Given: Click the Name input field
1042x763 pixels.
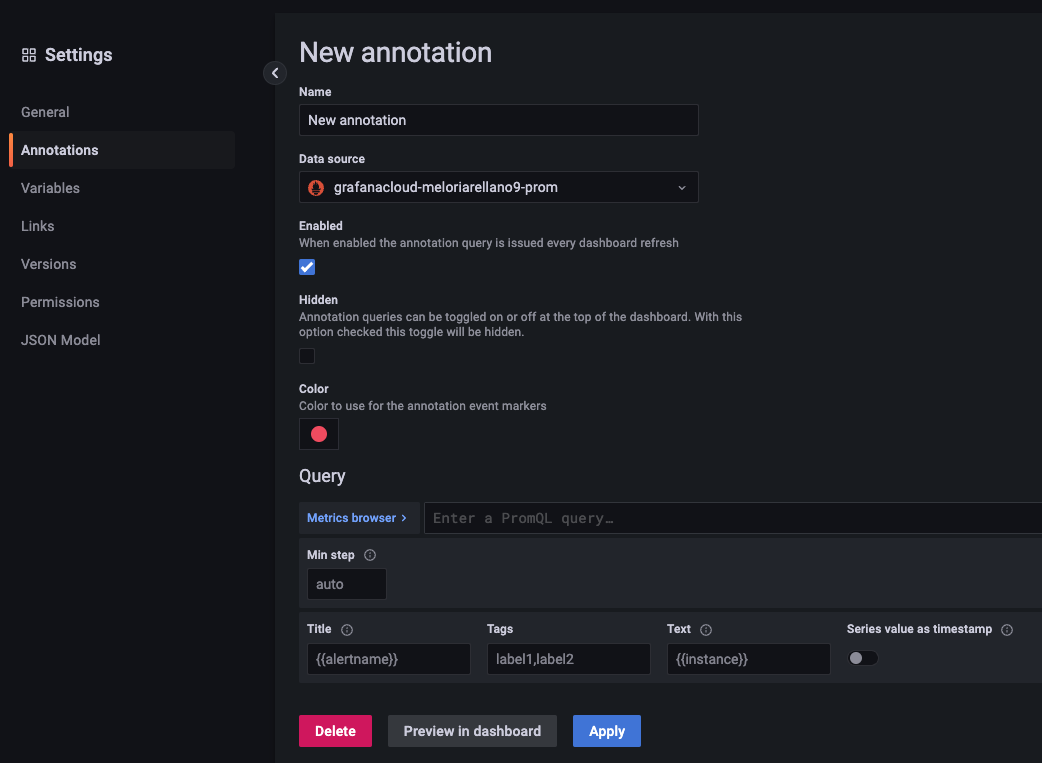Looking at the screenshot, I should [x=498, y=120].
